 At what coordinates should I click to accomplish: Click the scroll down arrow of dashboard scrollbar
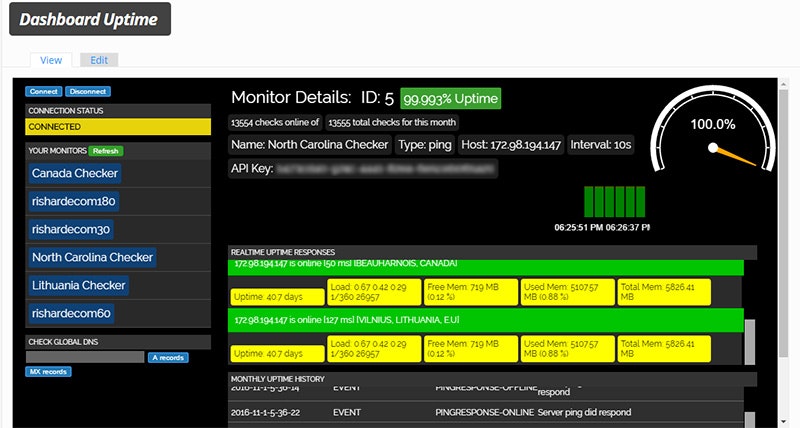(784, 422)
